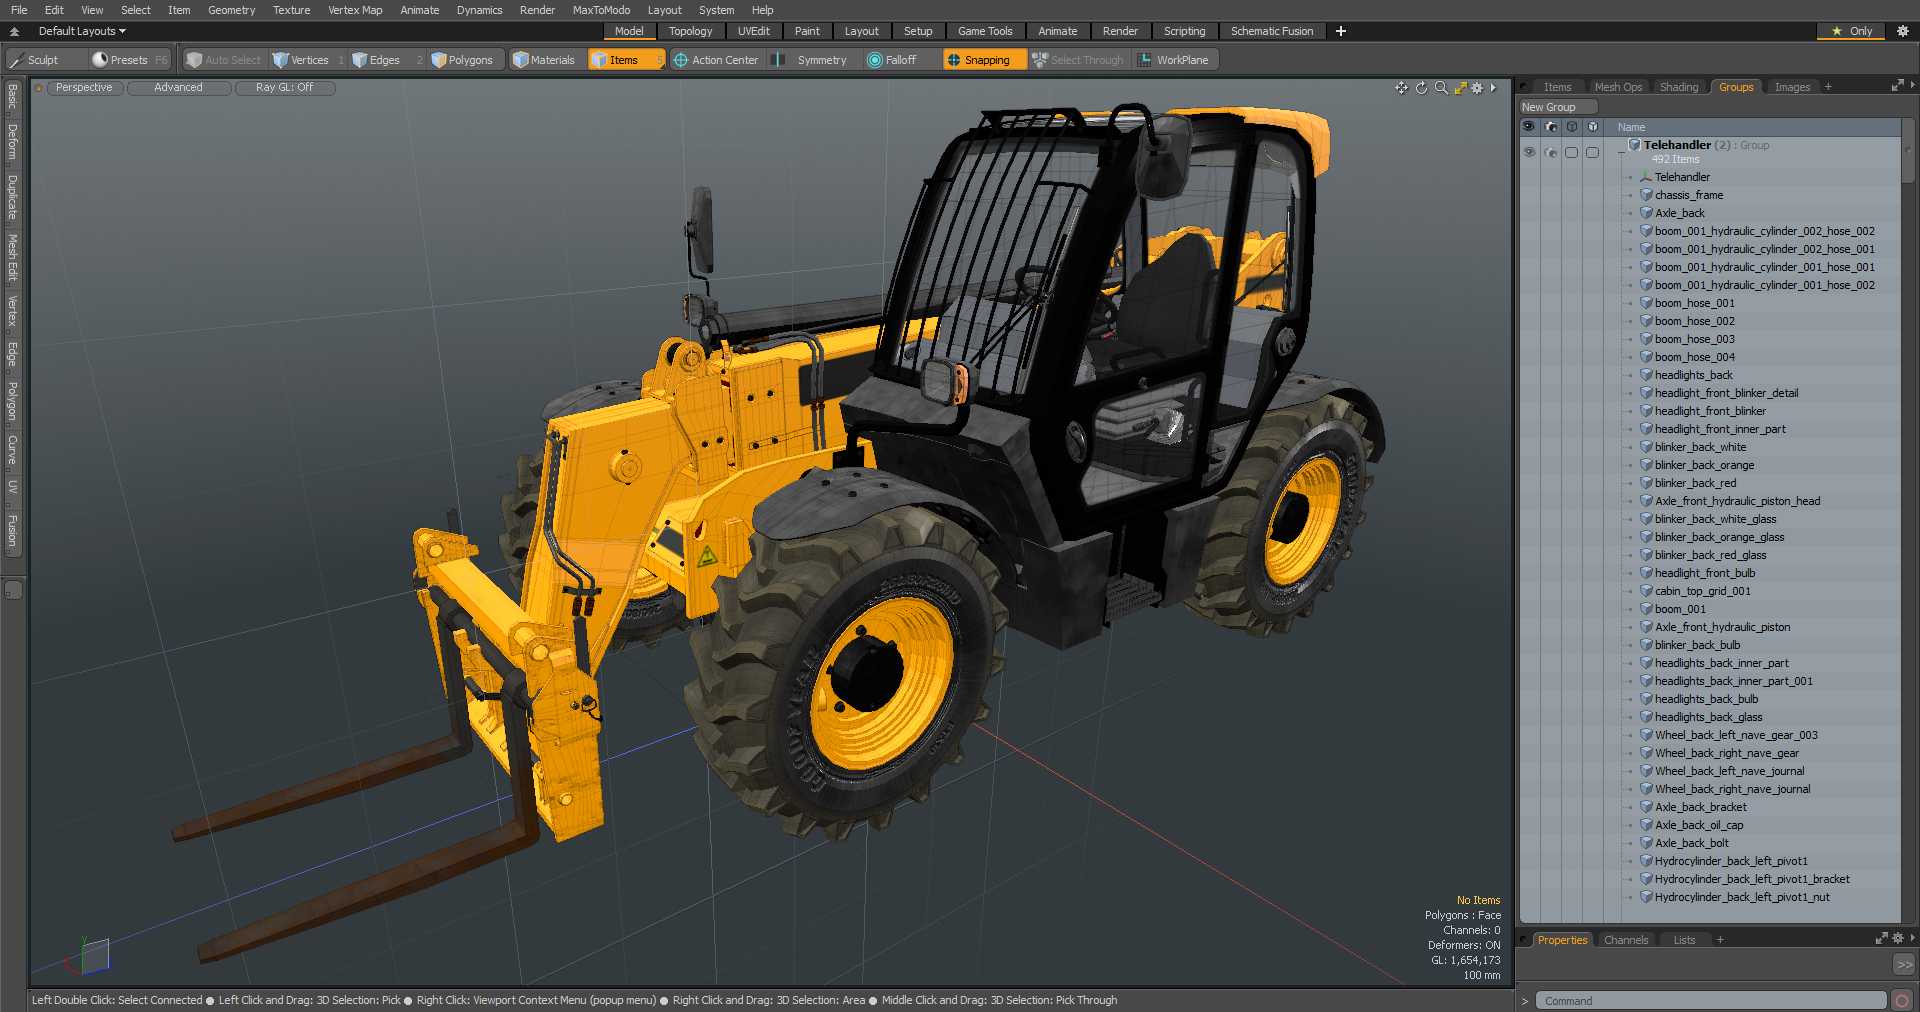
Task: Click the viewport rotate icon
Action: pyautogui.click(x=1421, y=88)
